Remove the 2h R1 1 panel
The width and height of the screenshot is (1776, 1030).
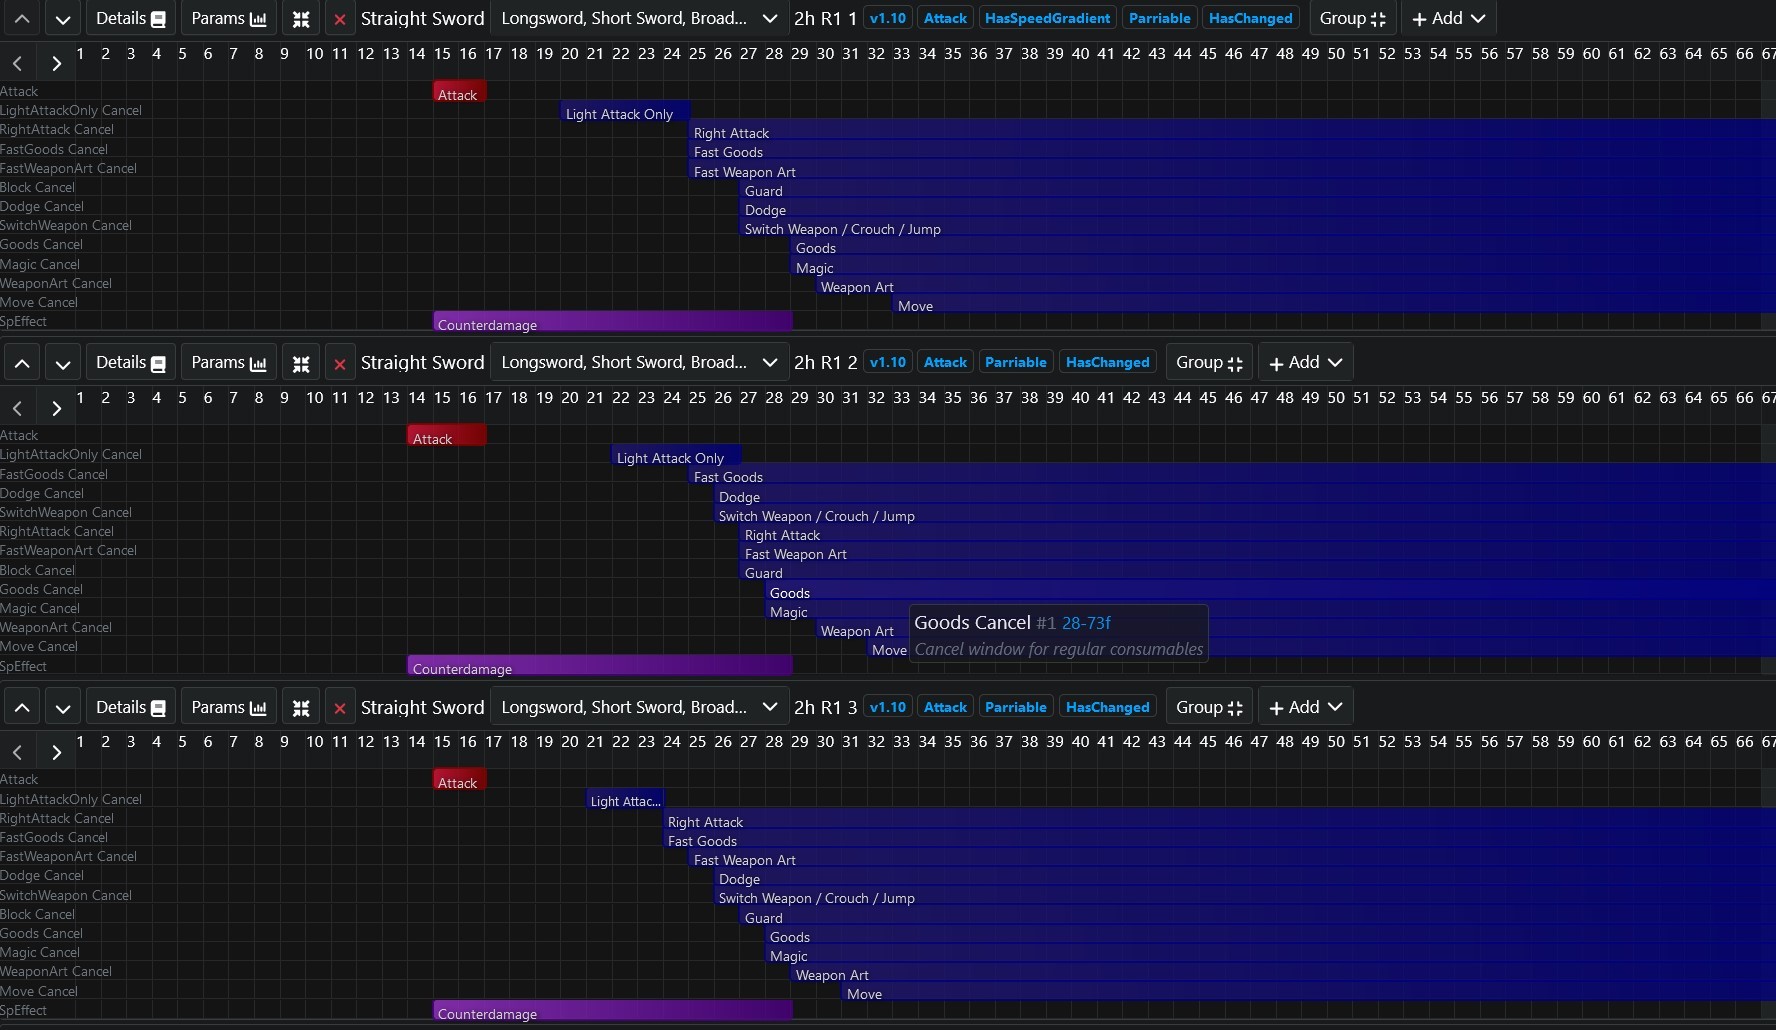tap(340, 19)
